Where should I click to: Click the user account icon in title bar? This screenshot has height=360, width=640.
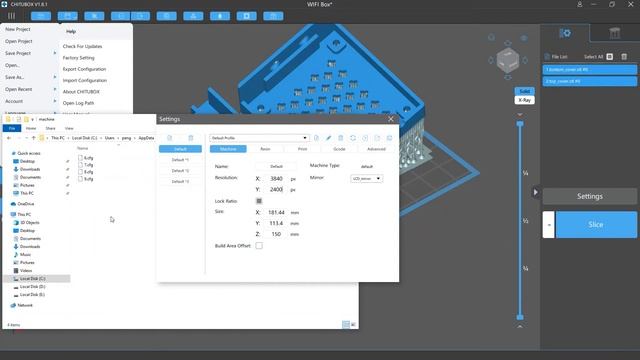point(580,4)
